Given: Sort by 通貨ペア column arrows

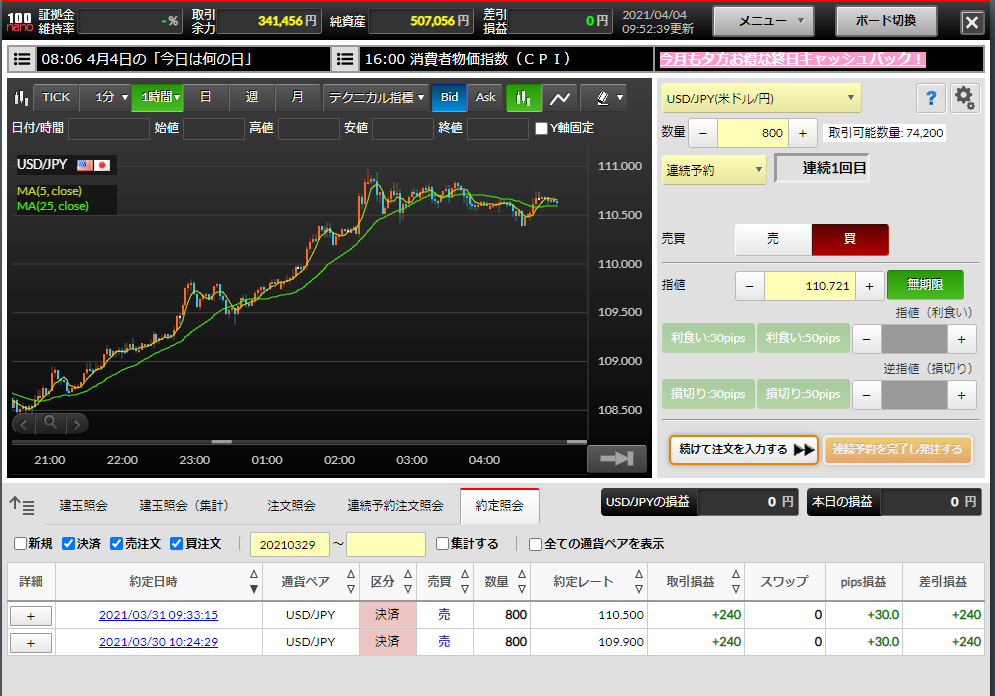Looking at the screenshot, I should [351, 581].
